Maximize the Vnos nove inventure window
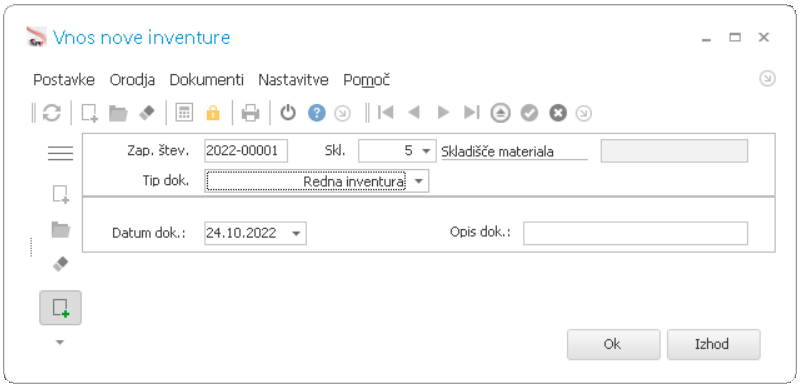The image size is (800, 389). 735,37
